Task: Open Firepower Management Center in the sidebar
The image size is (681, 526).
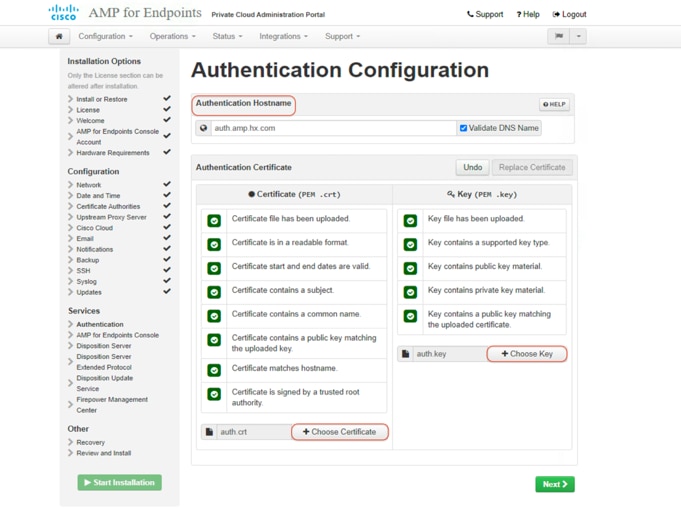Action: click(112, 405)
